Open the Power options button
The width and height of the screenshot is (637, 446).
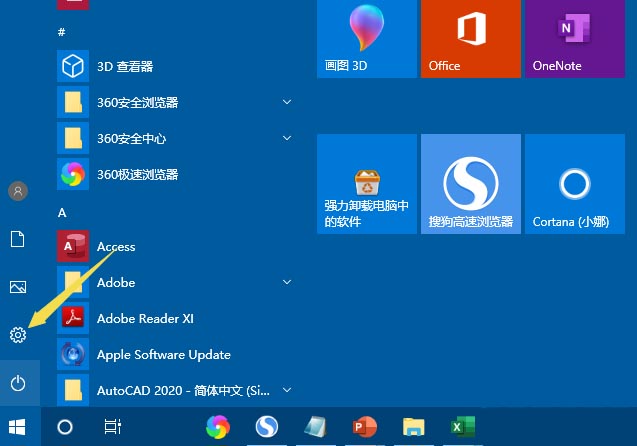18,383
